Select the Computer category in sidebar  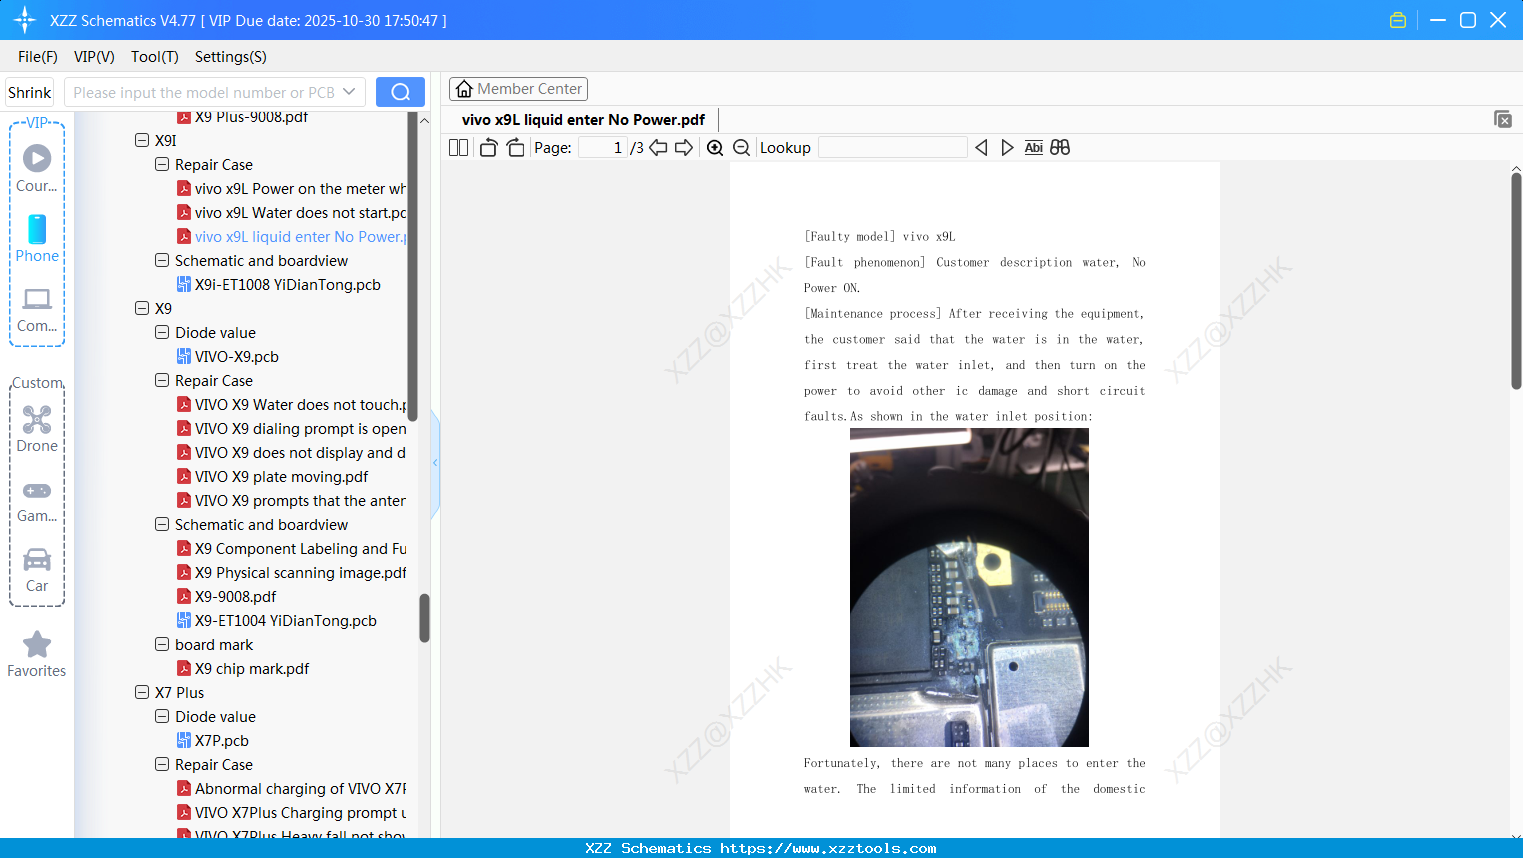(x=37, y=309)
